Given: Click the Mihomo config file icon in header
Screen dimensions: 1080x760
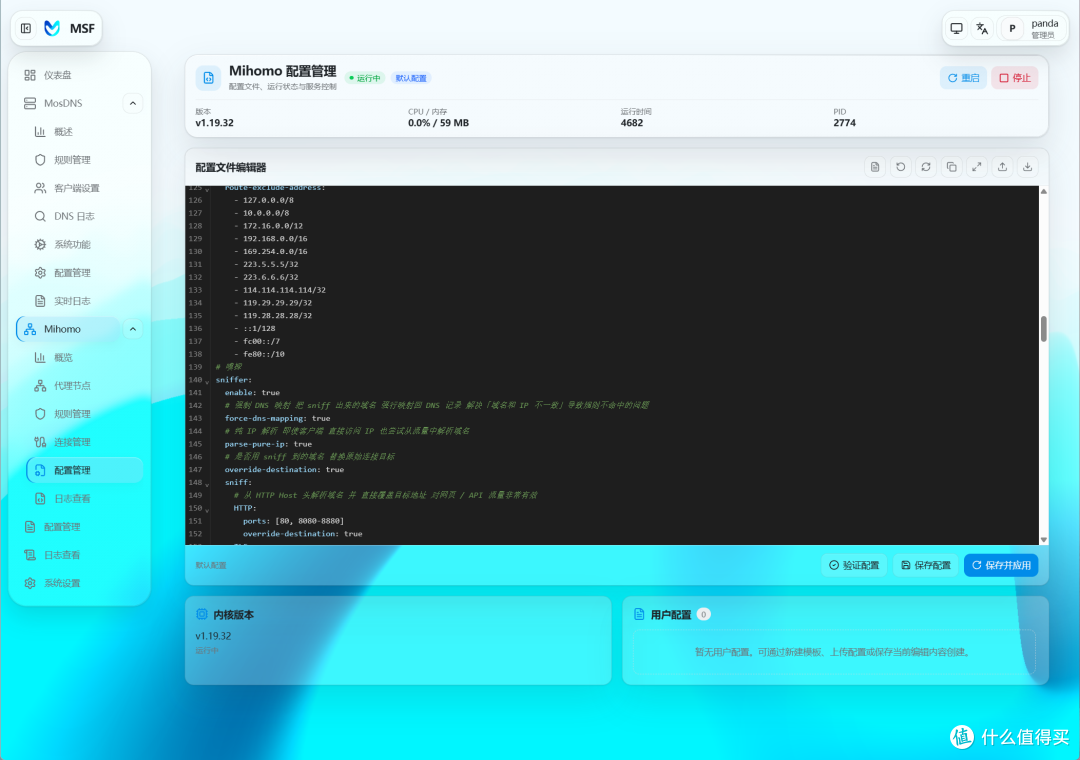Looking at the screenshot, I should tap(209, 78).
